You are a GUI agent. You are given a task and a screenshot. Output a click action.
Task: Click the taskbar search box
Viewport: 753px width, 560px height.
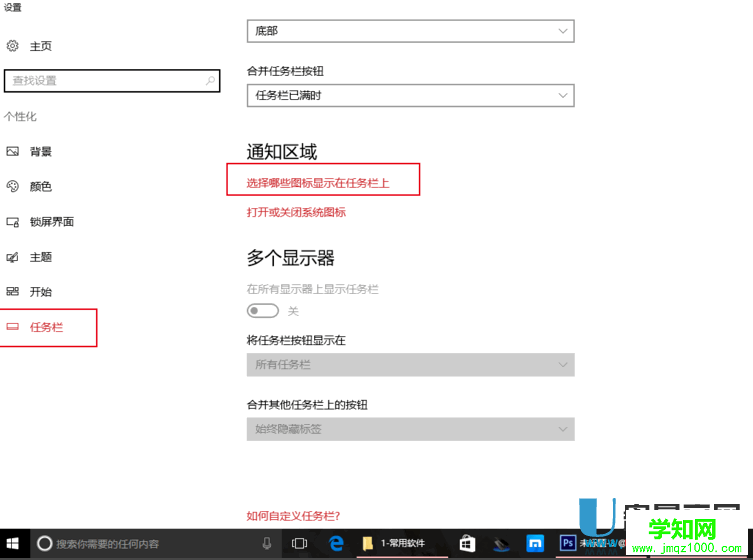158,544
